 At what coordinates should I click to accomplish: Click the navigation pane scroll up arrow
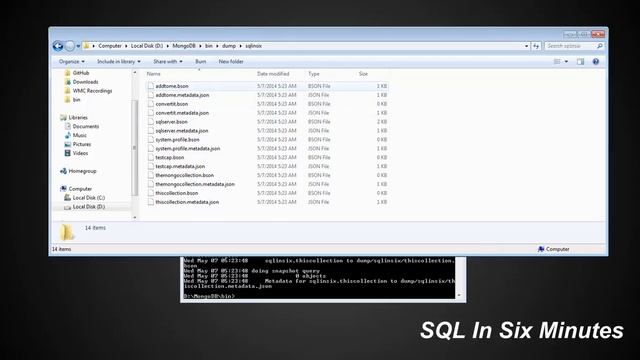pos(135,73)
